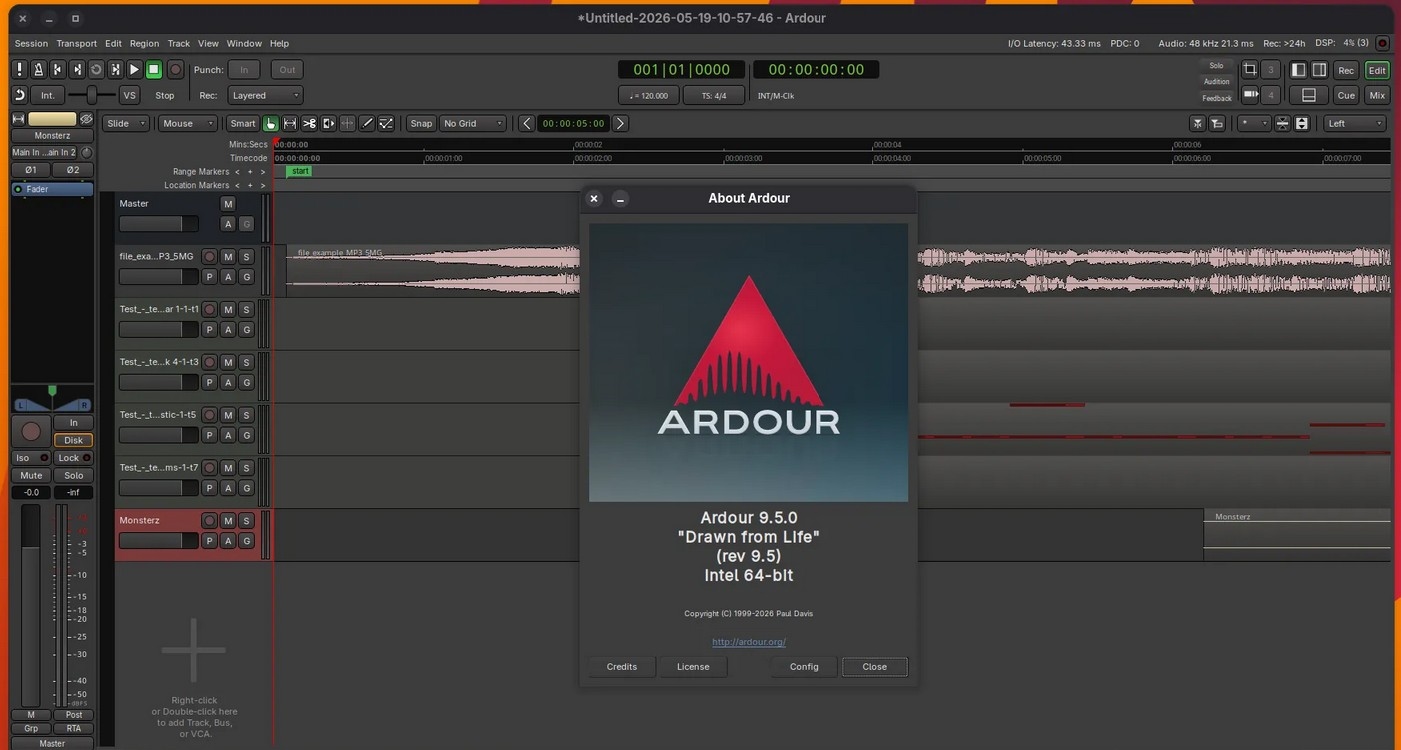Open the Left dropdown in editor toolbar

[x=1355, y=123]
